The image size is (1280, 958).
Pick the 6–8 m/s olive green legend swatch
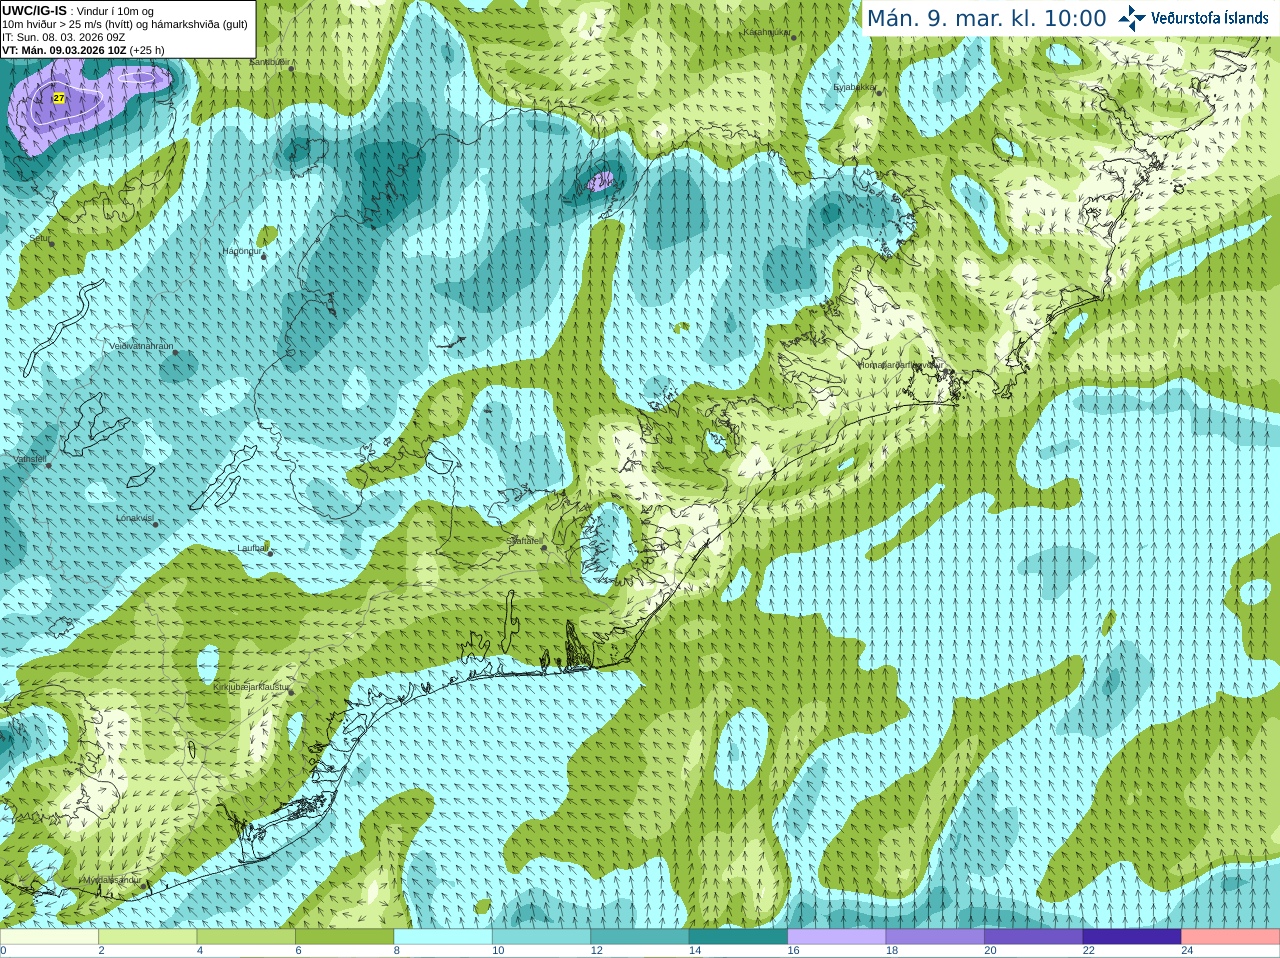coord(344,937)
